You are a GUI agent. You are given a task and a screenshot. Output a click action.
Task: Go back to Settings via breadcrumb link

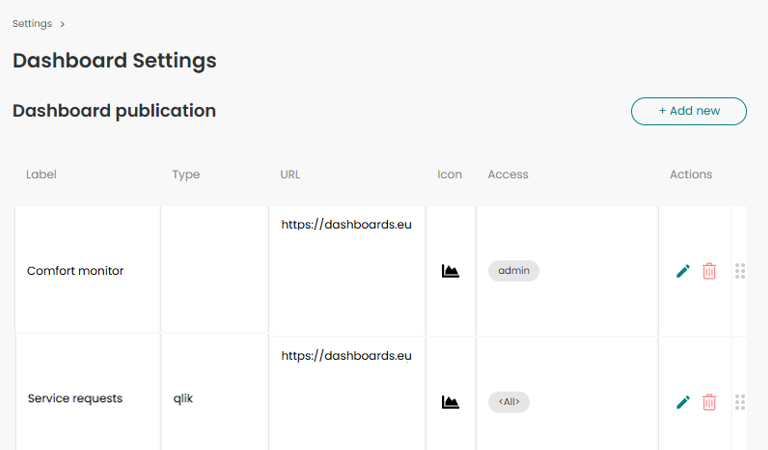(x=32, y=24)
